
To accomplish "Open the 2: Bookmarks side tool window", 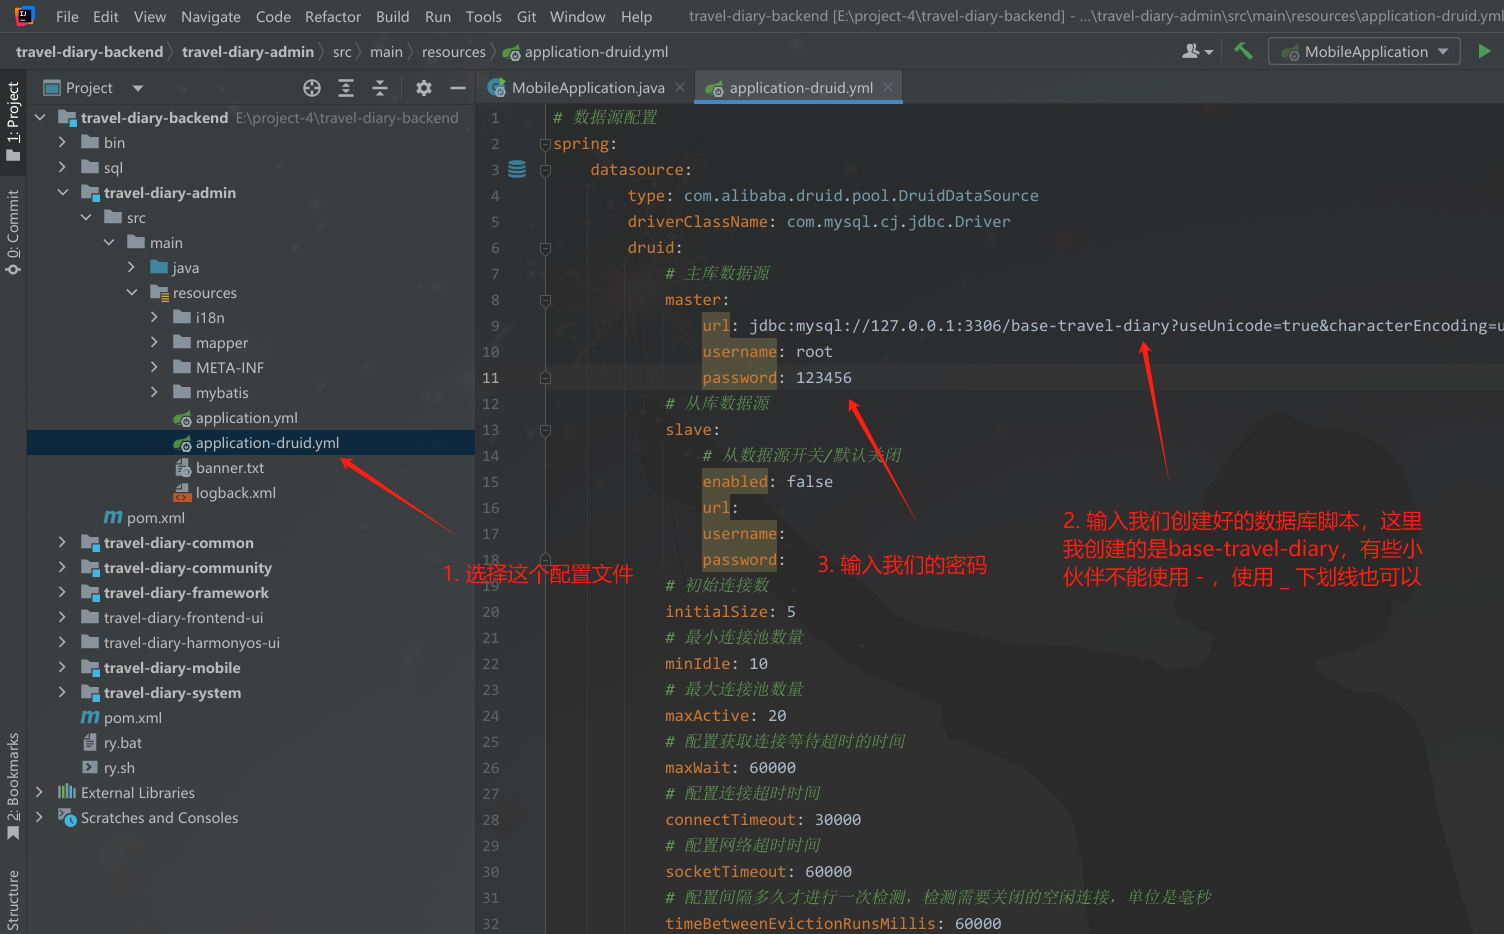I will tap(13, 786).
